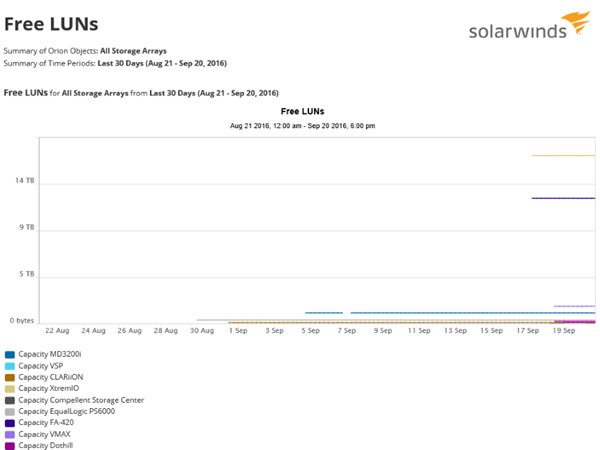Screen dimensions: 600x450
Task: Click the 5 Sep x-axis date label
Action: point(310,330)
